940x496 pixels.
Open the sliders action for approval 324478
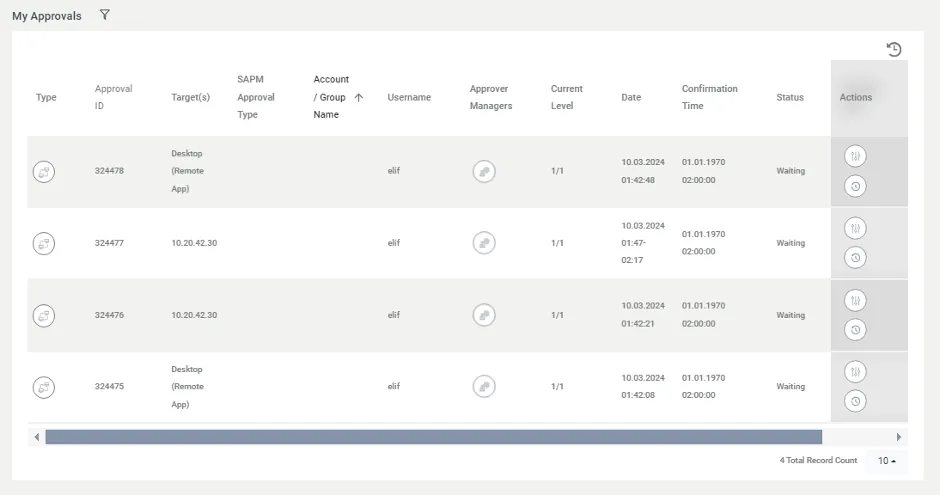(x=855, y=157)
